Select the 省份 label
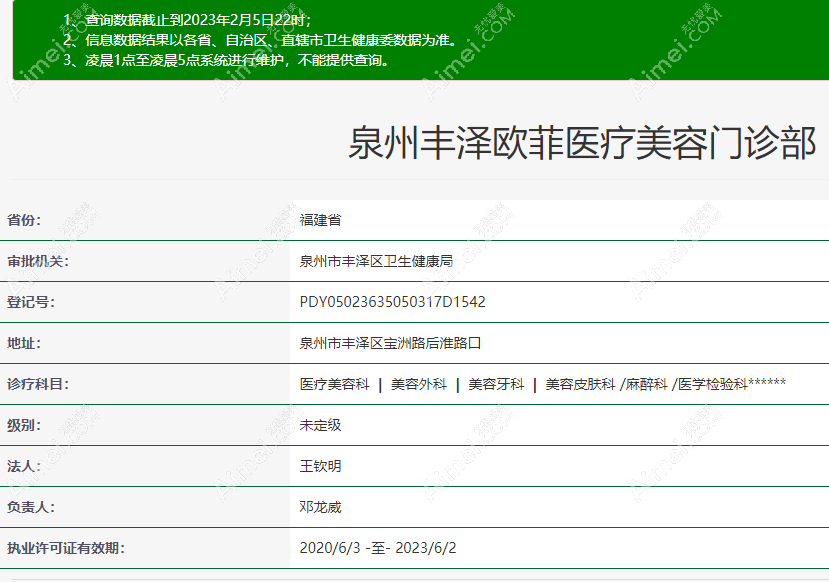Viewport: 829px width, 582px height. click(24, 220)
